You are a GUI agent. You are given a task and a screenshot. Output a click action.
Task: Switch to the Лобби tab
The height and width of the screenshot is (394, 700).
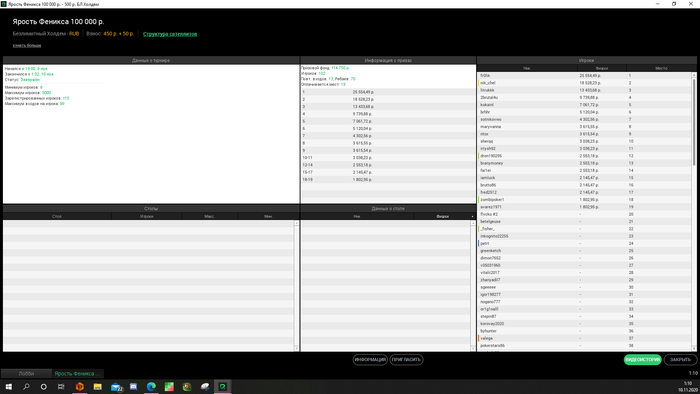click(x=26, y=373)
